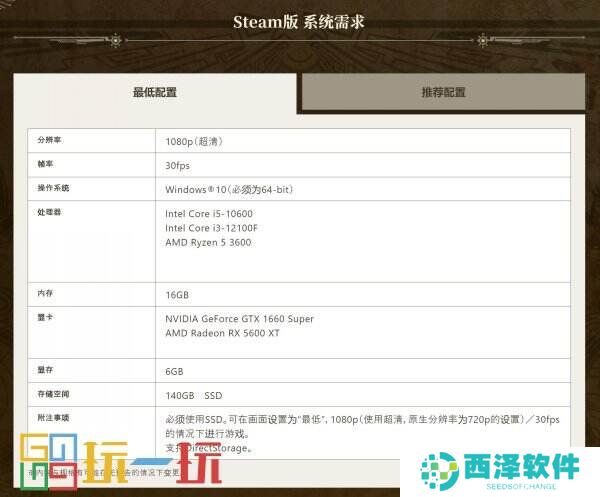Select the 处理器 row label
Image resolution: width=600 pixels, height=497 pixels.
[49, 212]
